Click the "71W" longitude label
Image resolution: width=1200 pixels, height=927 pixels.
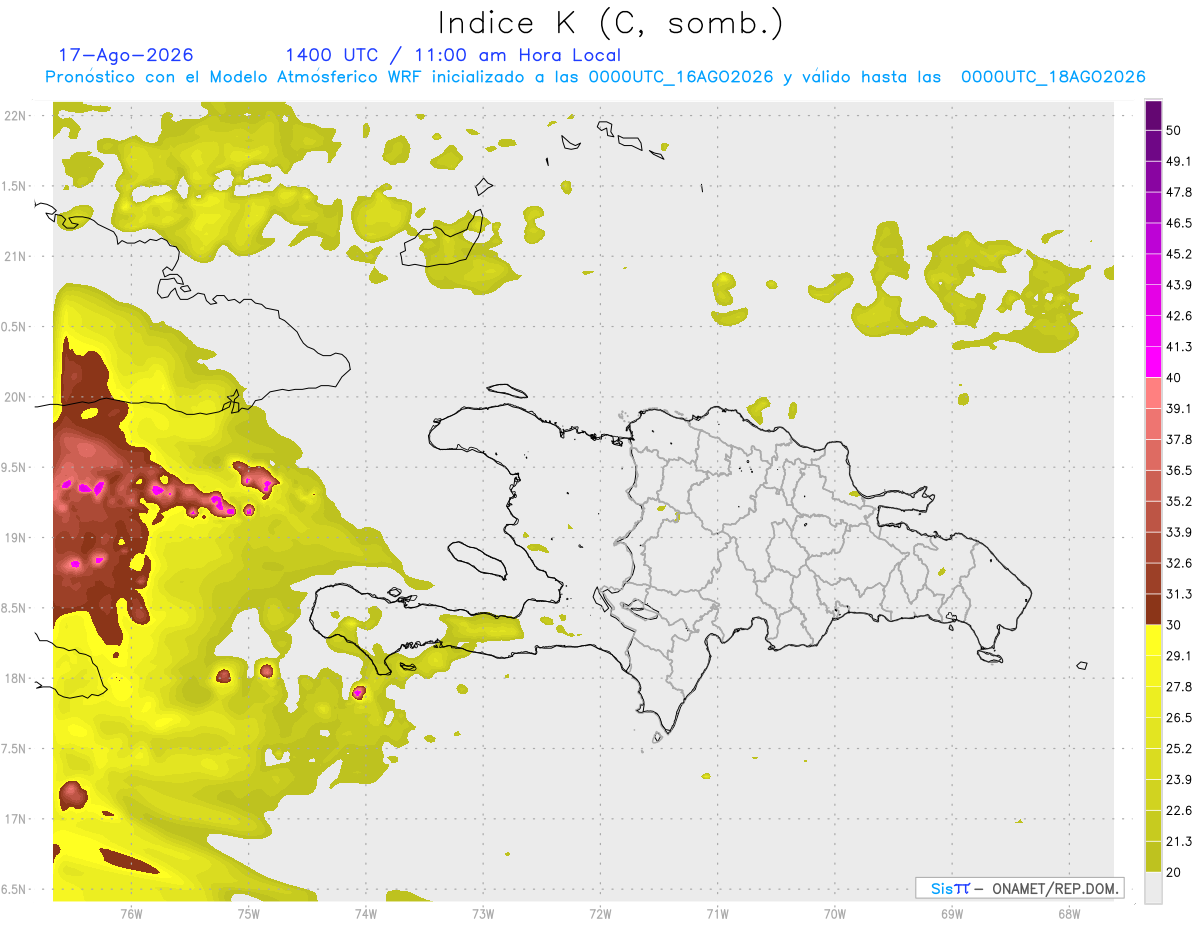click(x=717, y=913)
